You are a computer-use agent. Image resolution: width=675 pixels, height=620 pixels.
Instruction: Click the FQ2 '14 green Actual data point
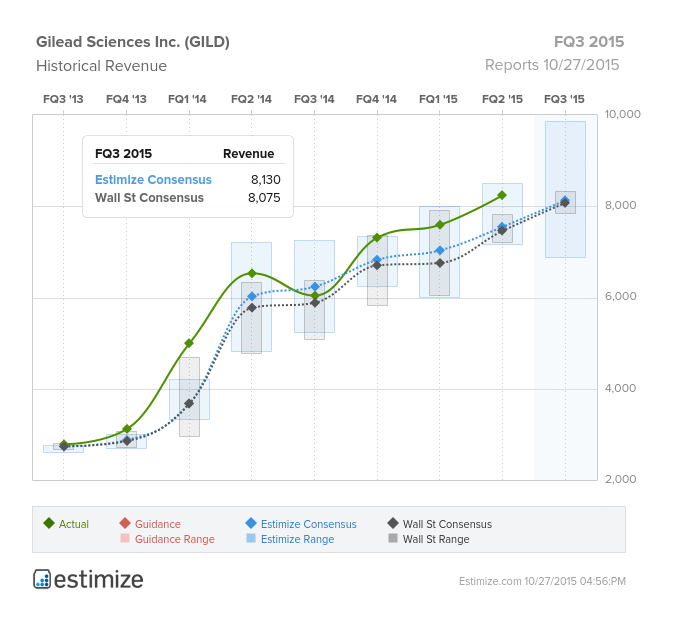click(x=252, y=273)
